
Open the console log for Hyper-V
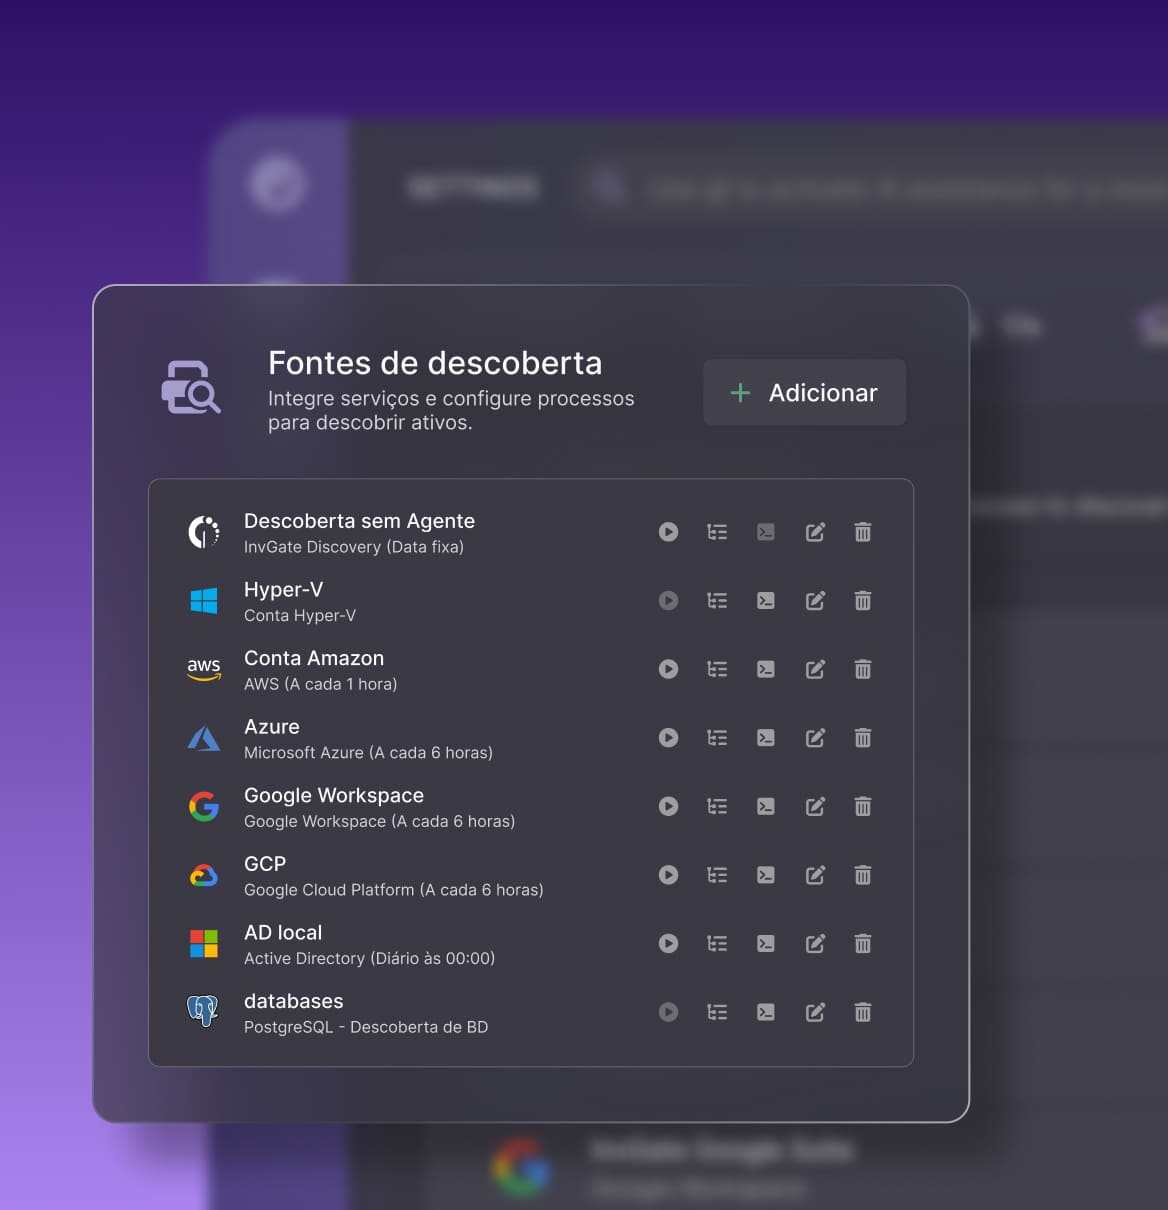click(x=765, y=601)
